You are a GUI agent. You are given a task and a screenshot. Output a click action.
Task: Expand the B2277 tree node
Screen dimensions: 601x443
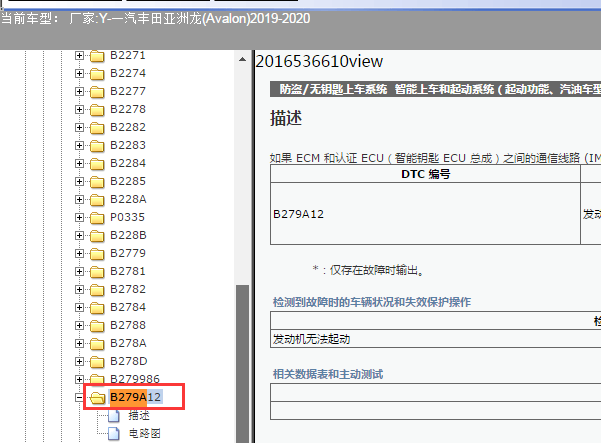79,92
